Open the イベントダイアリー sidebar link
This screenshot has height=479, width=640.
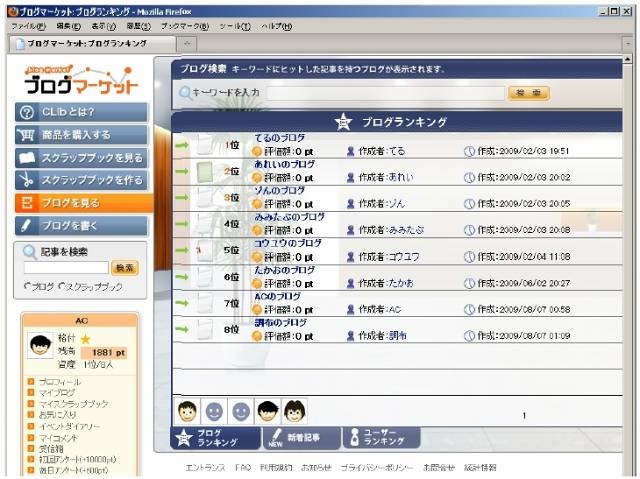point(69,426)
